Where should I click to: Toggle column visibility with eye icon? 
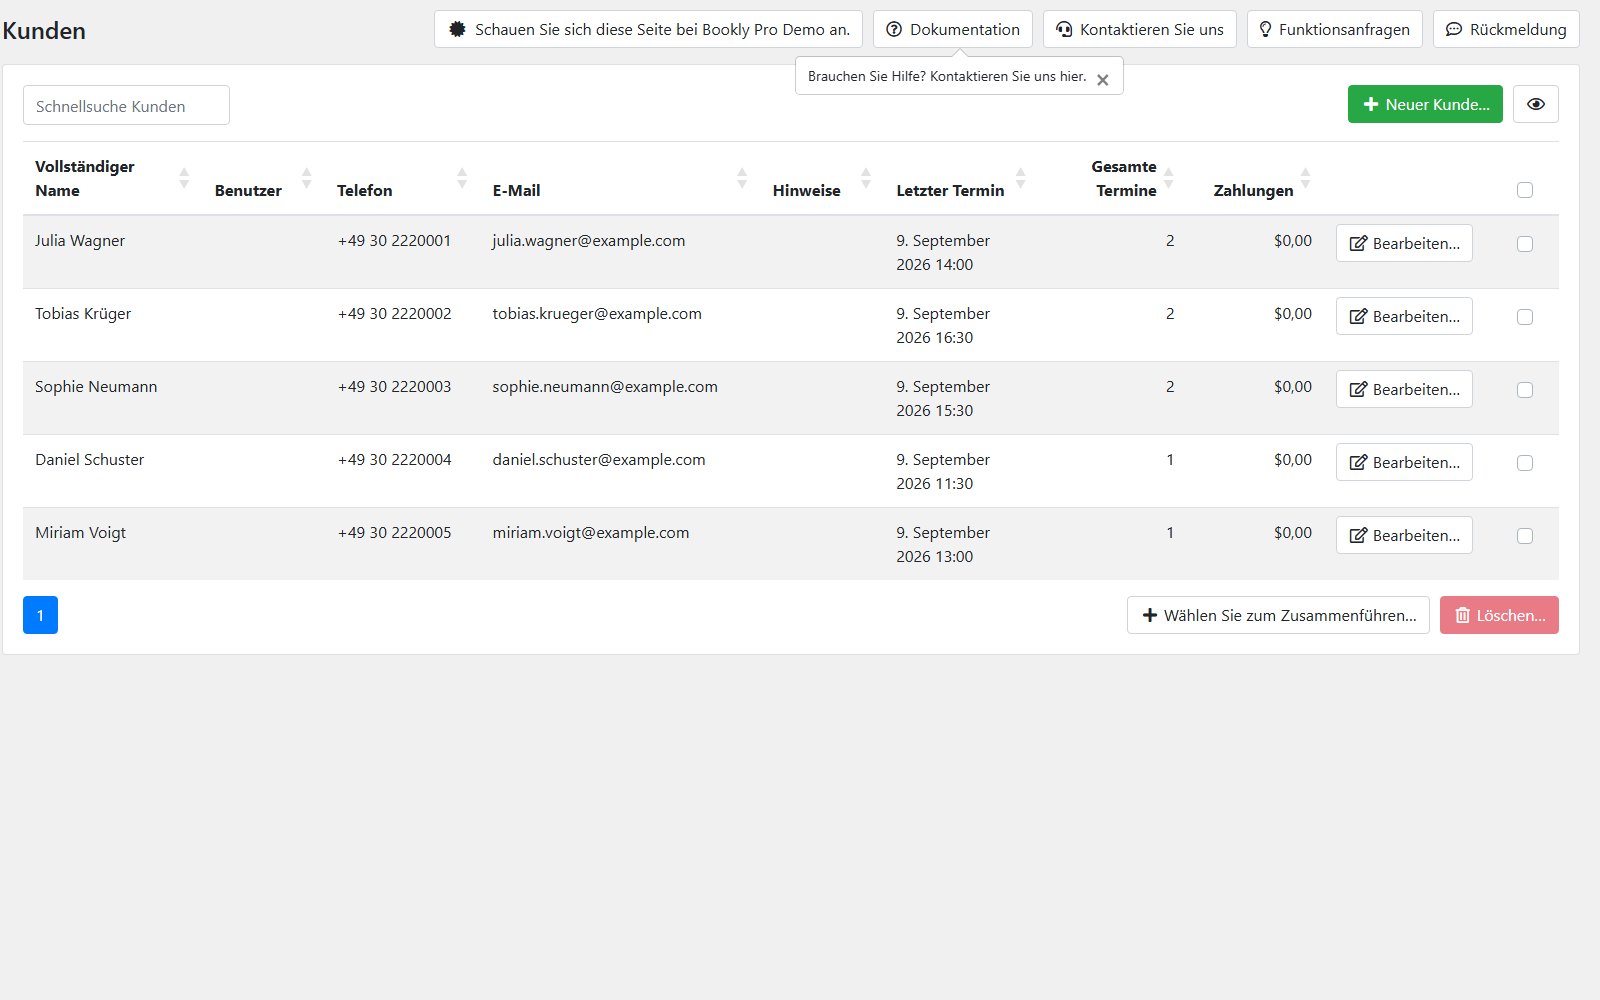pos(1536,104)
